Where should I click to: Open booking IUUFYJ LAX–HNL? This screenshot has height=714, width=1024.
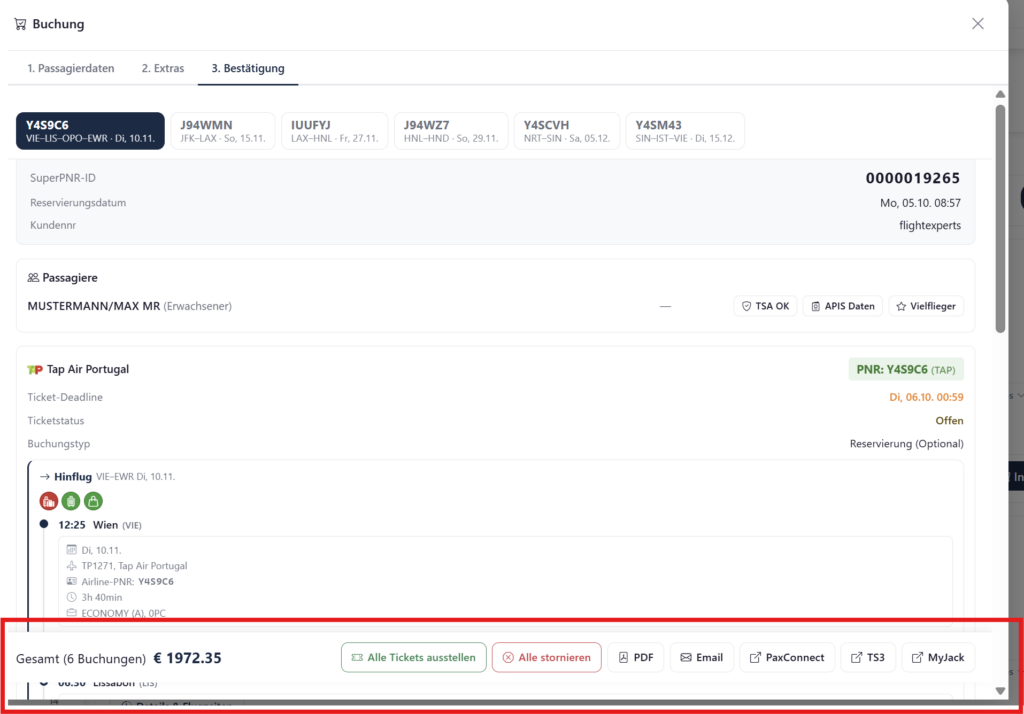coord(334,131)
